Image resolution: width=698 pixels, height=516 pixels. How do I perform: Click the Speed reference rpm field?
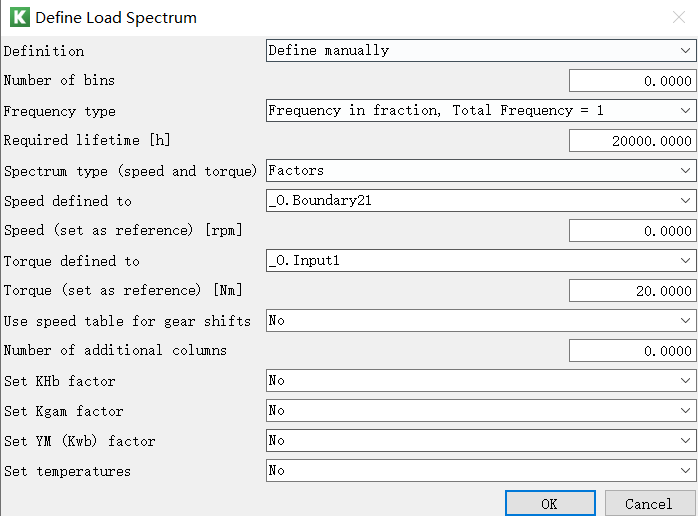pyautogui.click(x=633, y=231)
